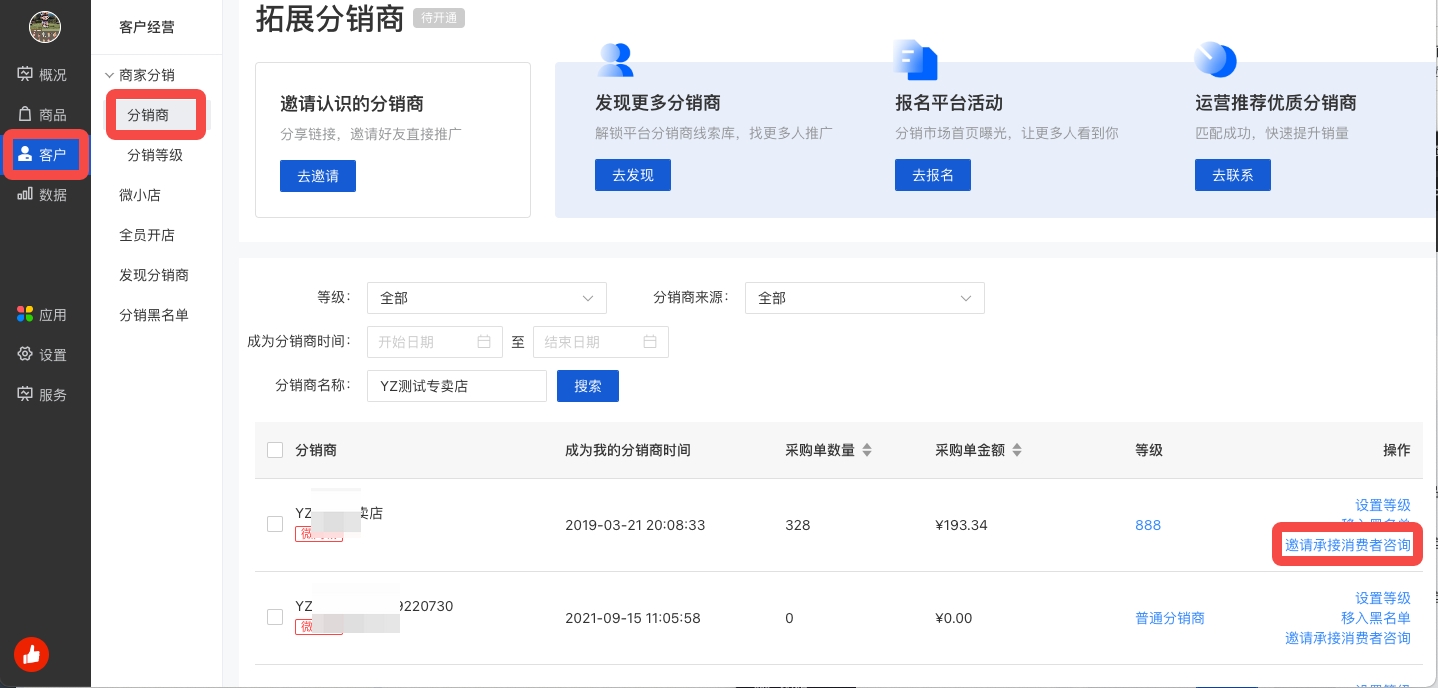Screen dimensions: 1438x688
Task: Click the 报名平台活动 document icon
Action: [915, 60]
